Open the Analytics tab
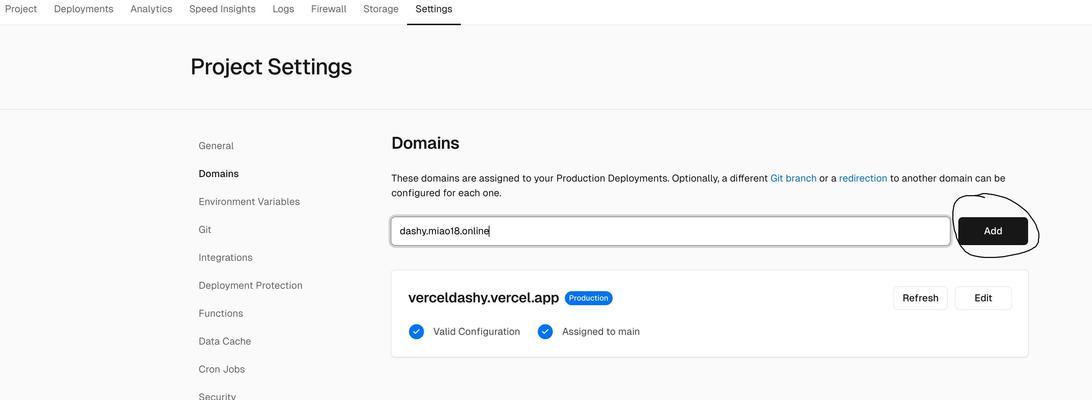The image size is (1092, 400). point(151,9)
